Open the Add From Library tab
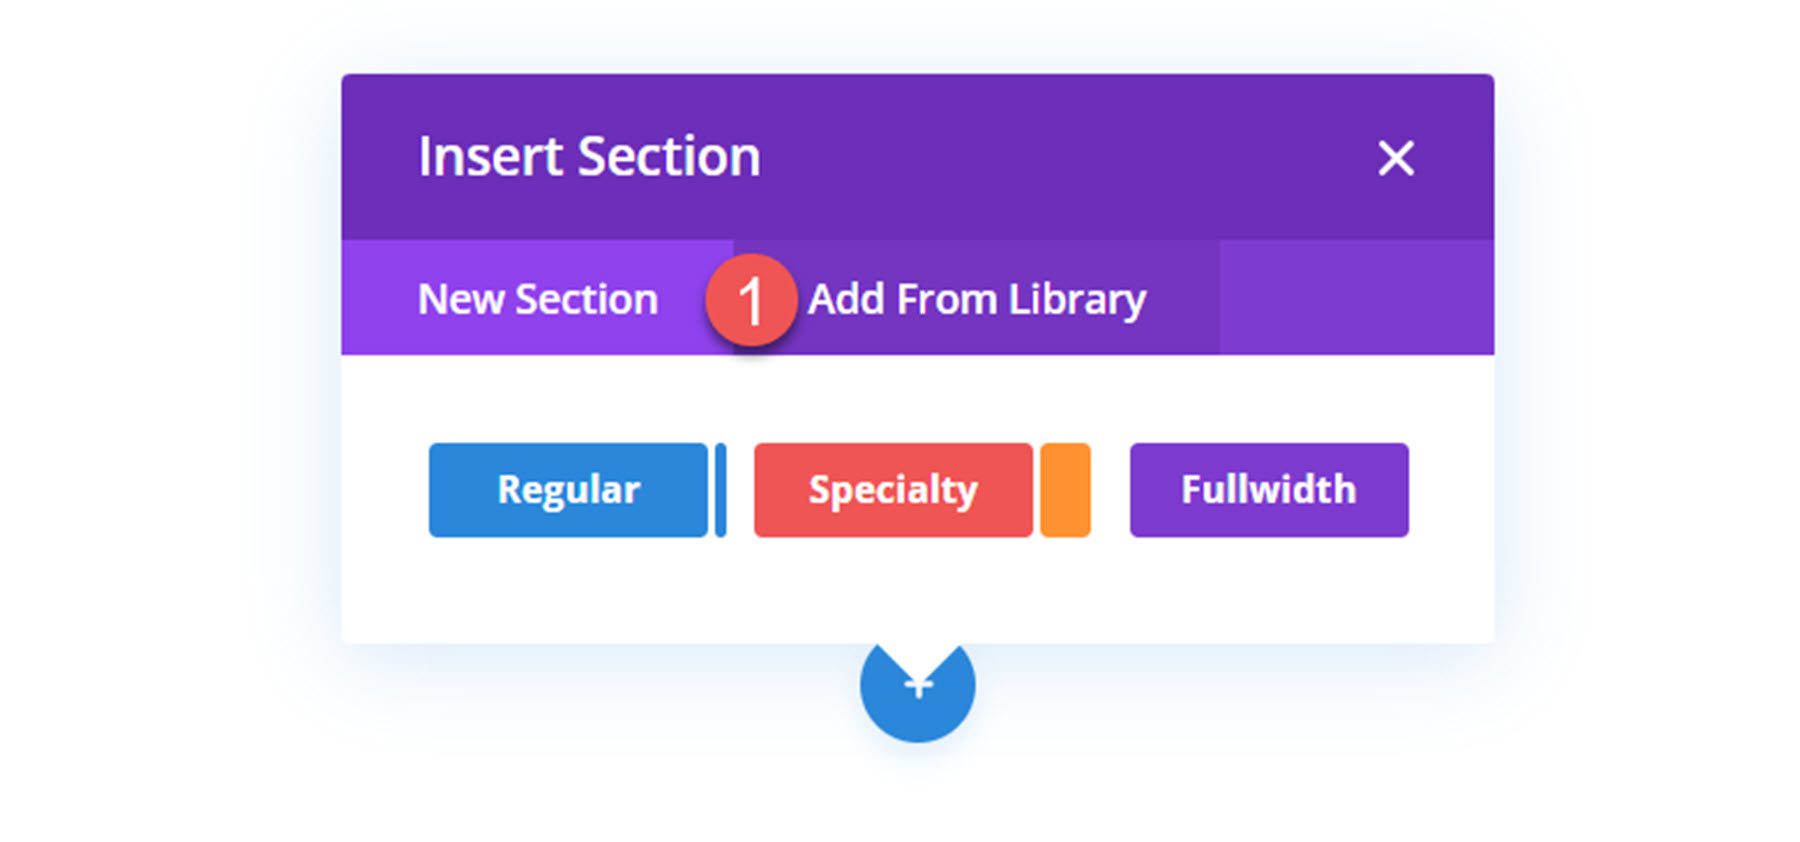The height and width of the screenshot is (842, 1800). click(x=976, y=299)
